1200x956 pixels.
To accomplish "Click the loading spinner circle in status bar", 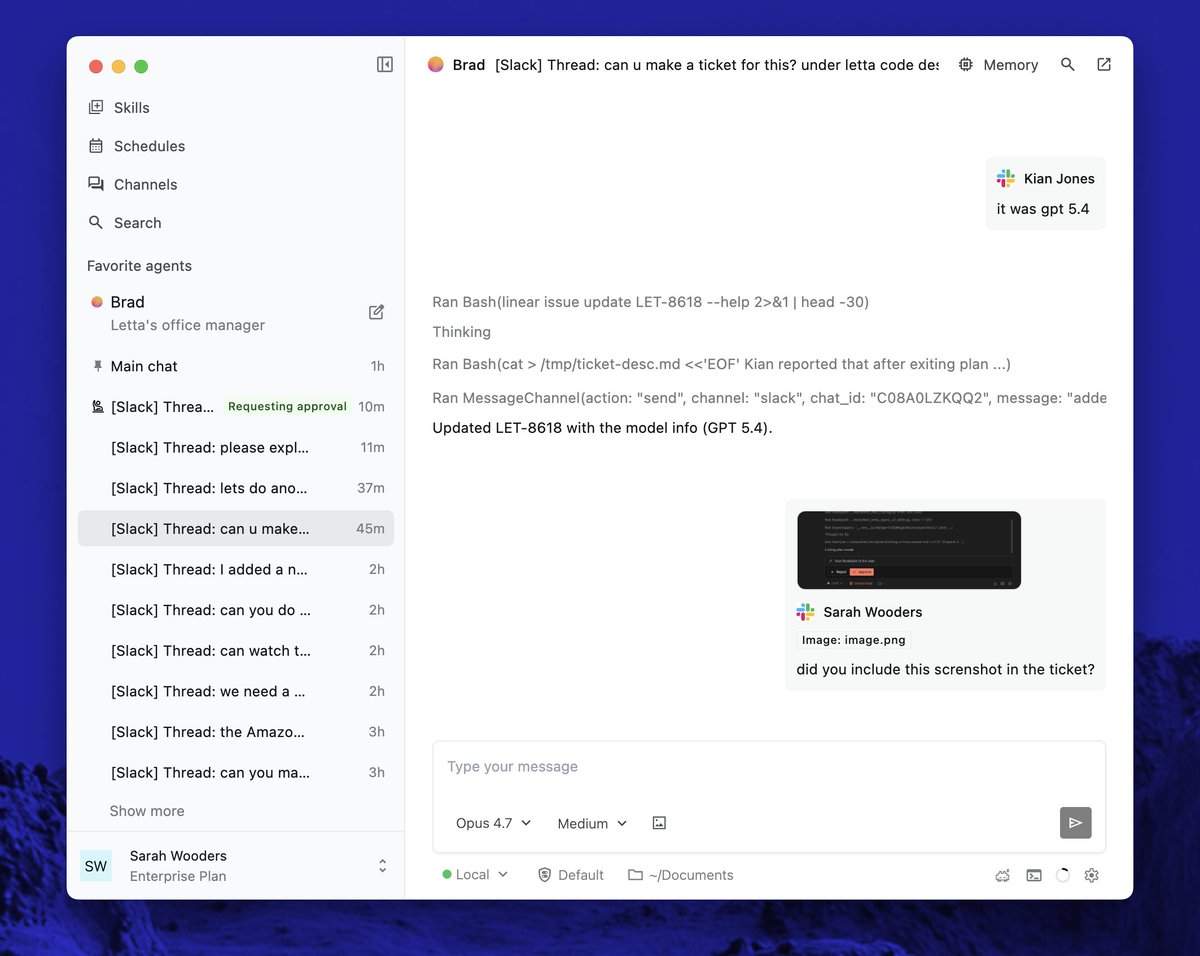I will (x=1063, y=875).
